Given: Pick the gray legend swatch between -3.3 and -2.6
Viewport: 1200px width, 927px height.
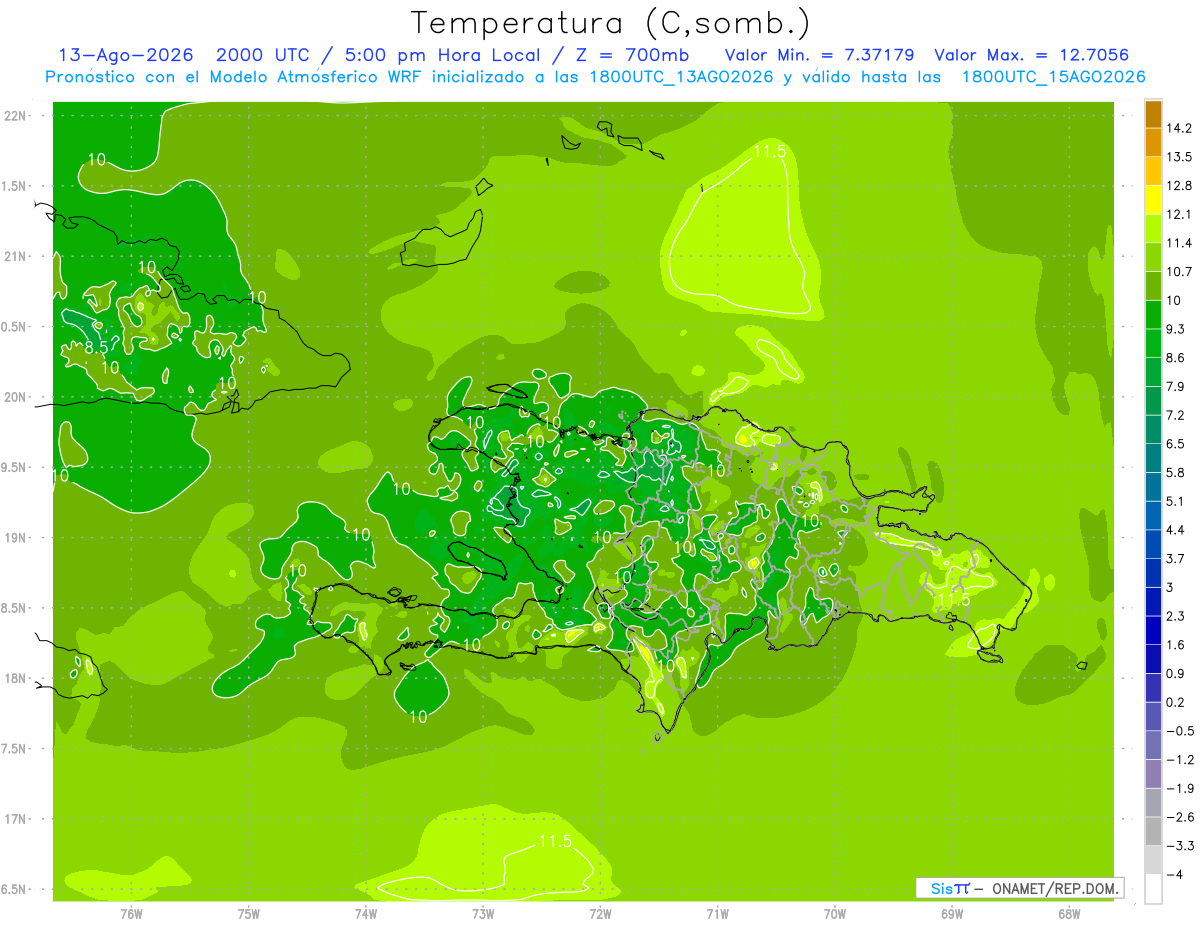Looking at the screenshot, I should tap(1153, 831).
